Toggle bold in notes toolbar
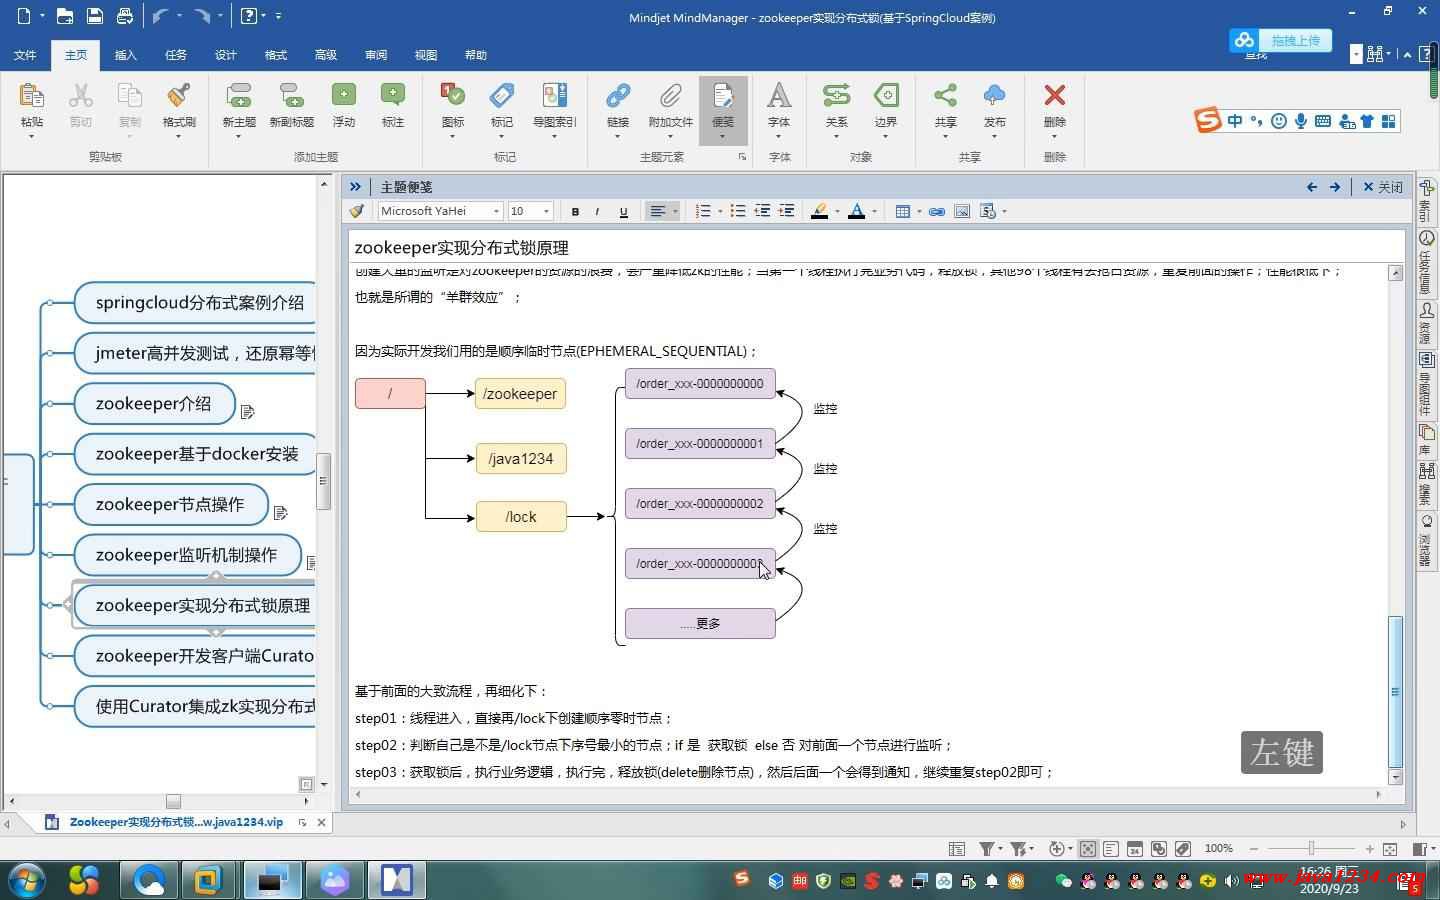This screenshot has width=1440, height=900. pyautogui.click(x=575, y=211)
